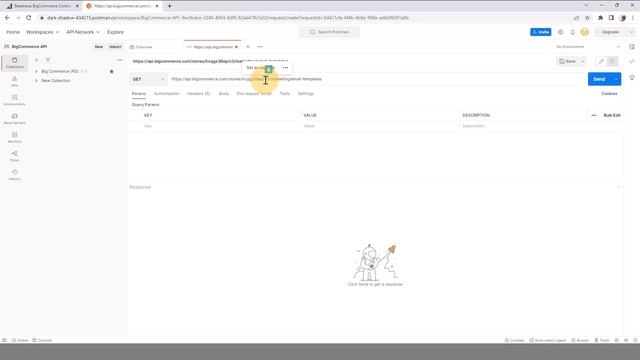This screenshot has height=360, width=640.
Task: Go to Home in top navigation
Action: 13,32
